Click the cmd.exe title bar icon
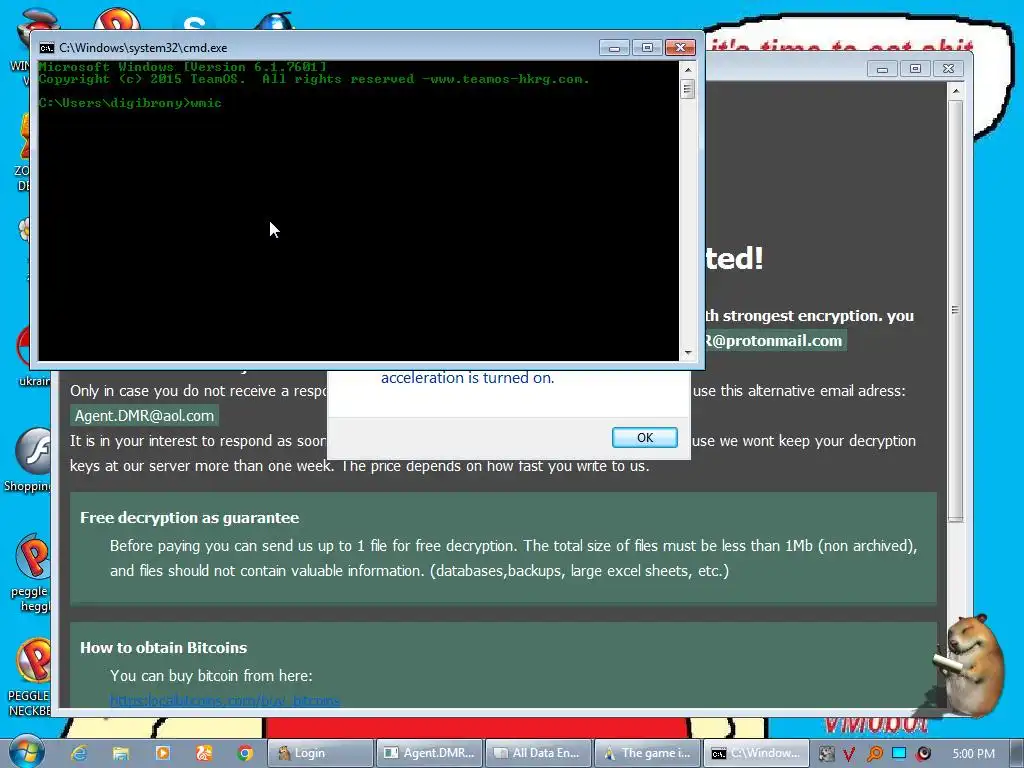The image size is (1024, 768). pyautogui.click(x=46, y=48)
